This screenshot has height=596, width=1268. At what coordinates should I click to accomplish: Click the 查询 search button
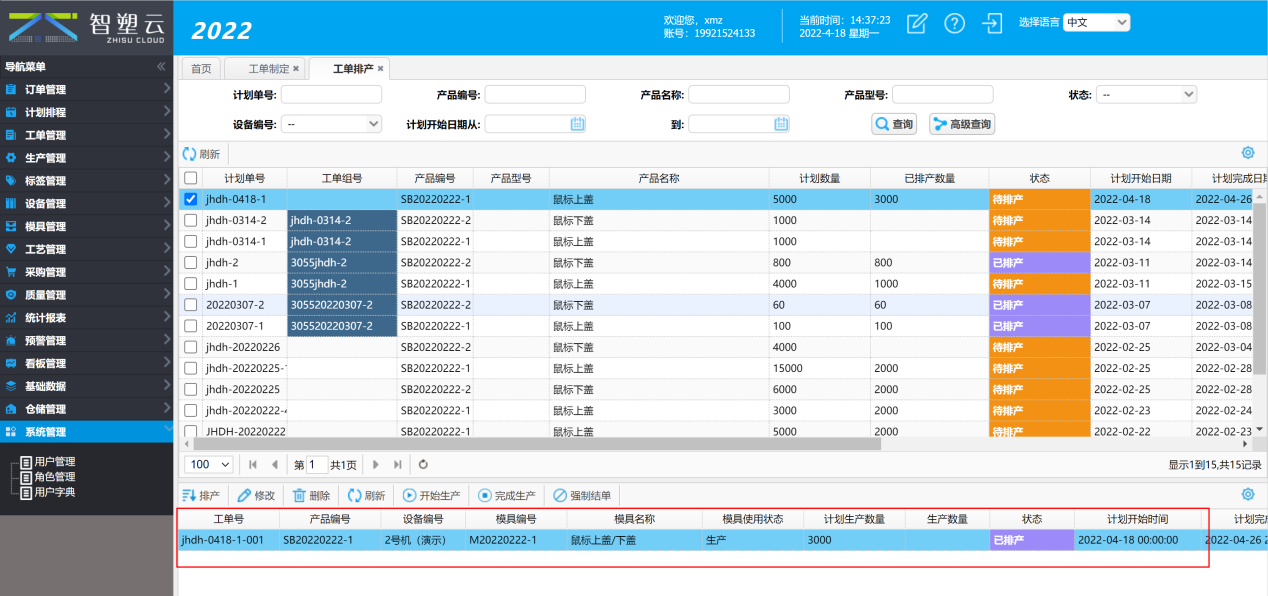tap(894, 124)
